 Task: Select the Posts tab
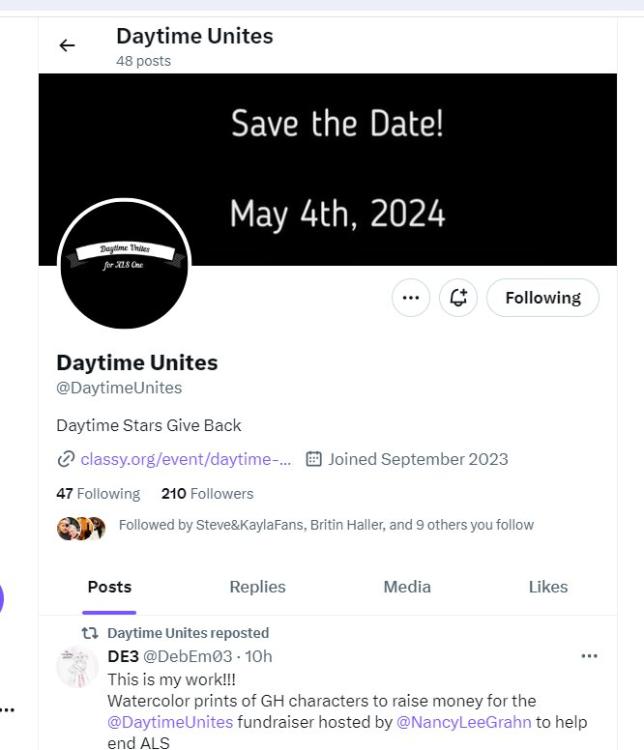[x=109, y=587]
